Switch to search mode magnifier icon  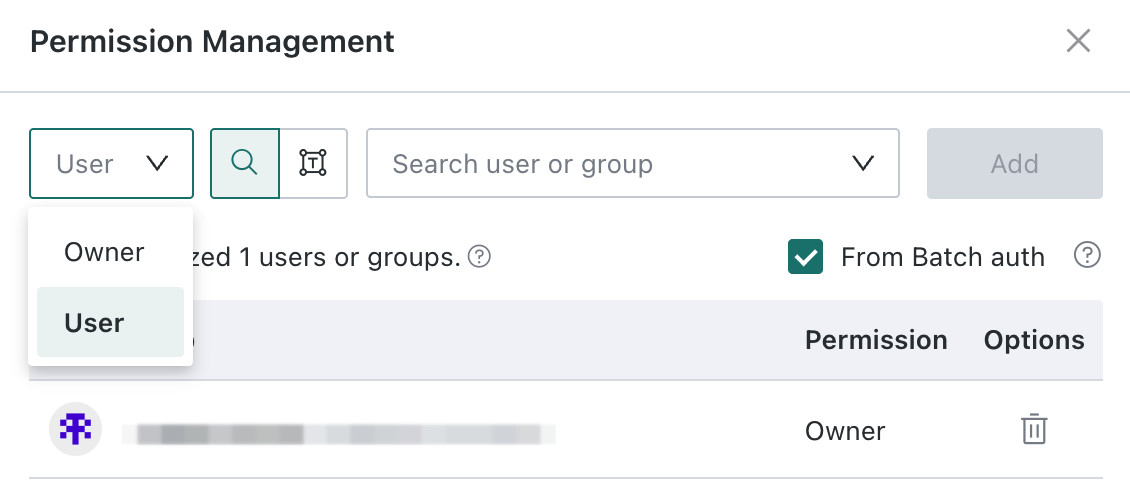[244, 163]
